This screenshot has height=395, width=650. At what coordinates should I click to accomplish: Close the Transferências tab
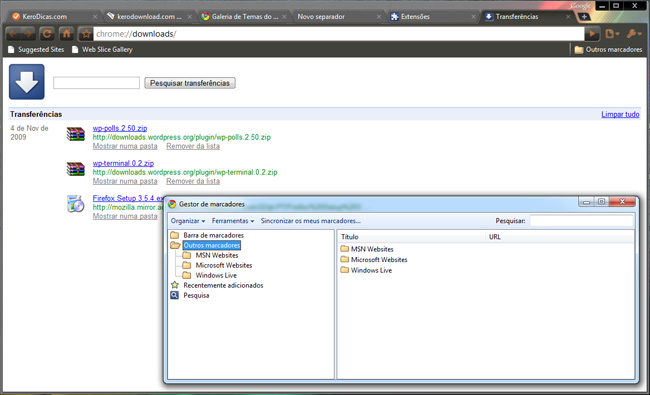(568, 17)
